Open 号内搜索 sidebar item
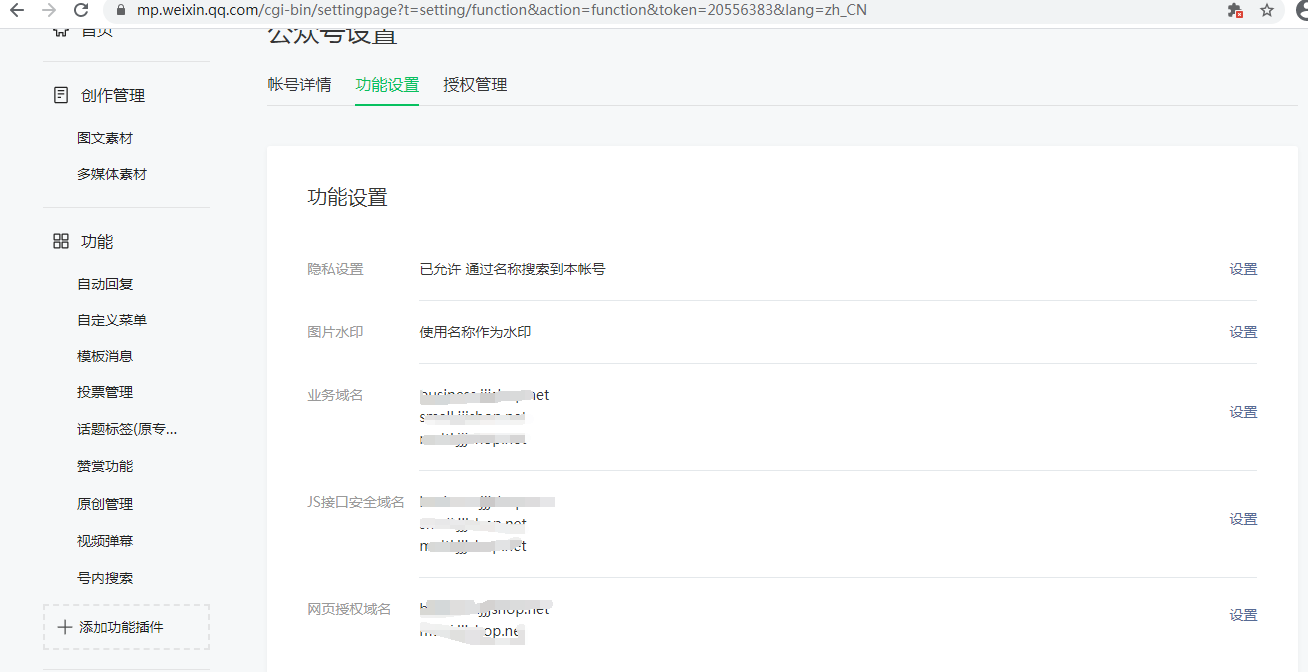The width and height of the screenshot is (1308, 672). coord(105,578)
